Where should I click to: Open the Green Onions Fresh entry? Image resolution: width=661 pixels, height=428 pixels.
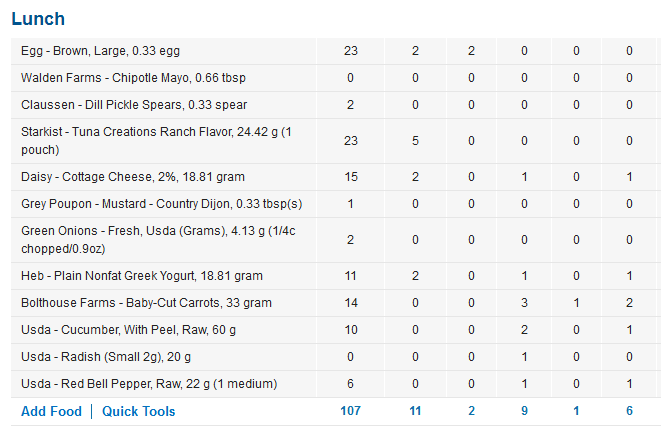pos(158,240)
